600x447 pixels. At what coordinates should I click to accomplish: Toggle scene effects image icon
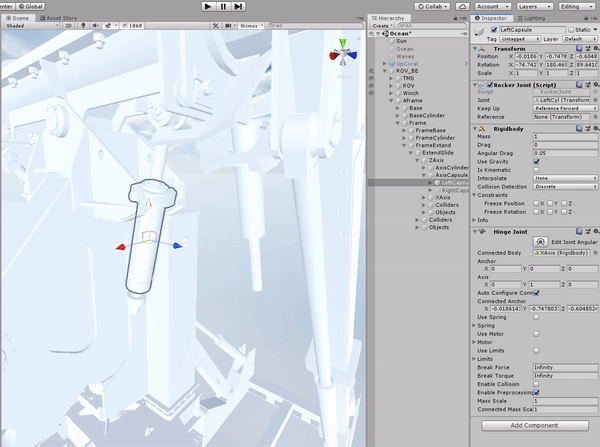point(108,26)
